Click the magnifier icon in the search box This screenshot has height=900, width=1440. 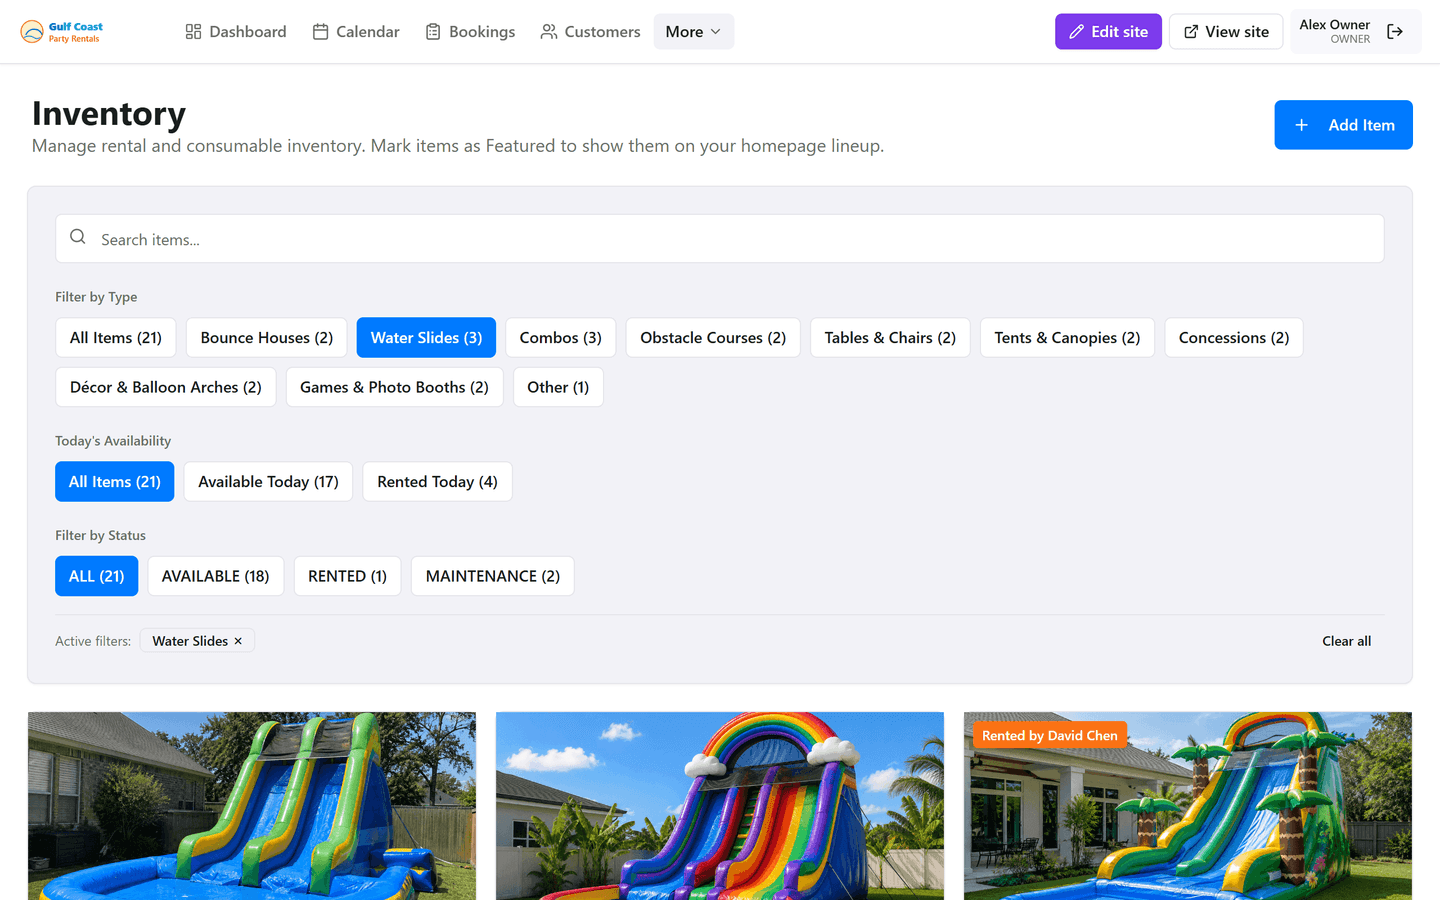(x=78, y=237)
